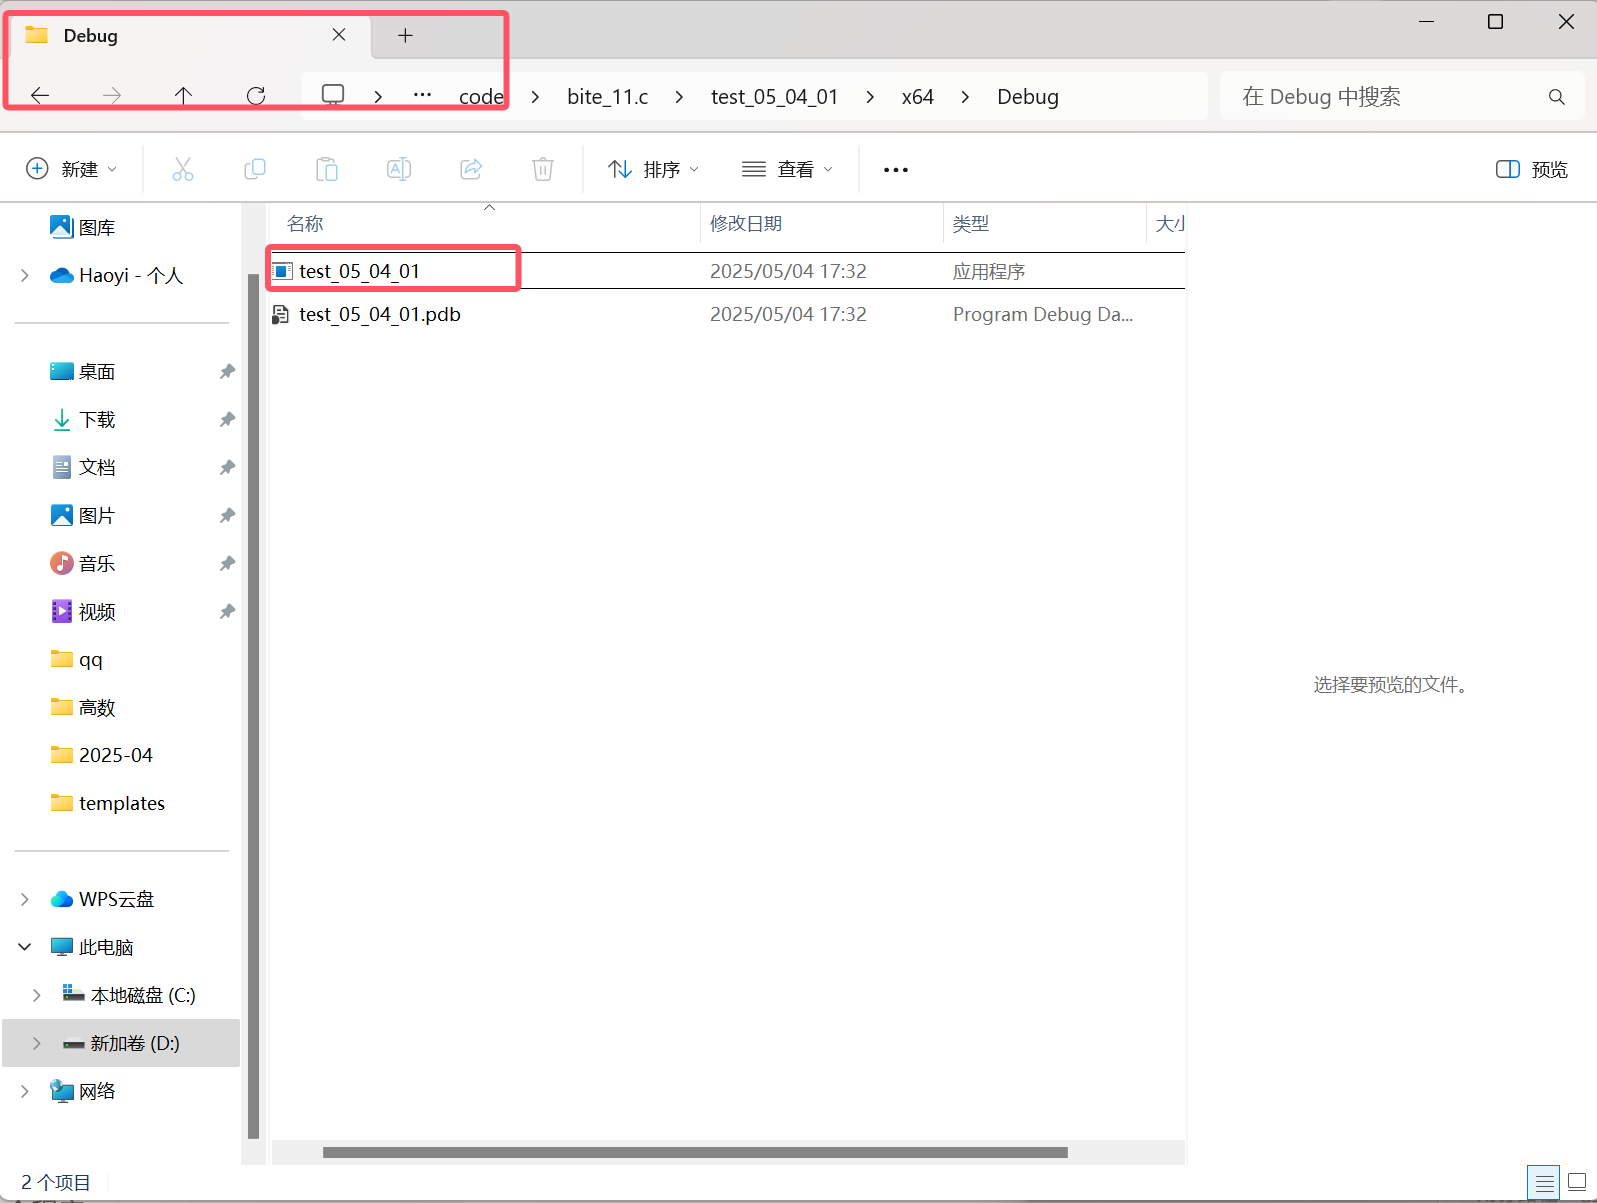Click the horizontal scrollbar of file list
This screenshot has height=1203, width=1597.
695,1152
